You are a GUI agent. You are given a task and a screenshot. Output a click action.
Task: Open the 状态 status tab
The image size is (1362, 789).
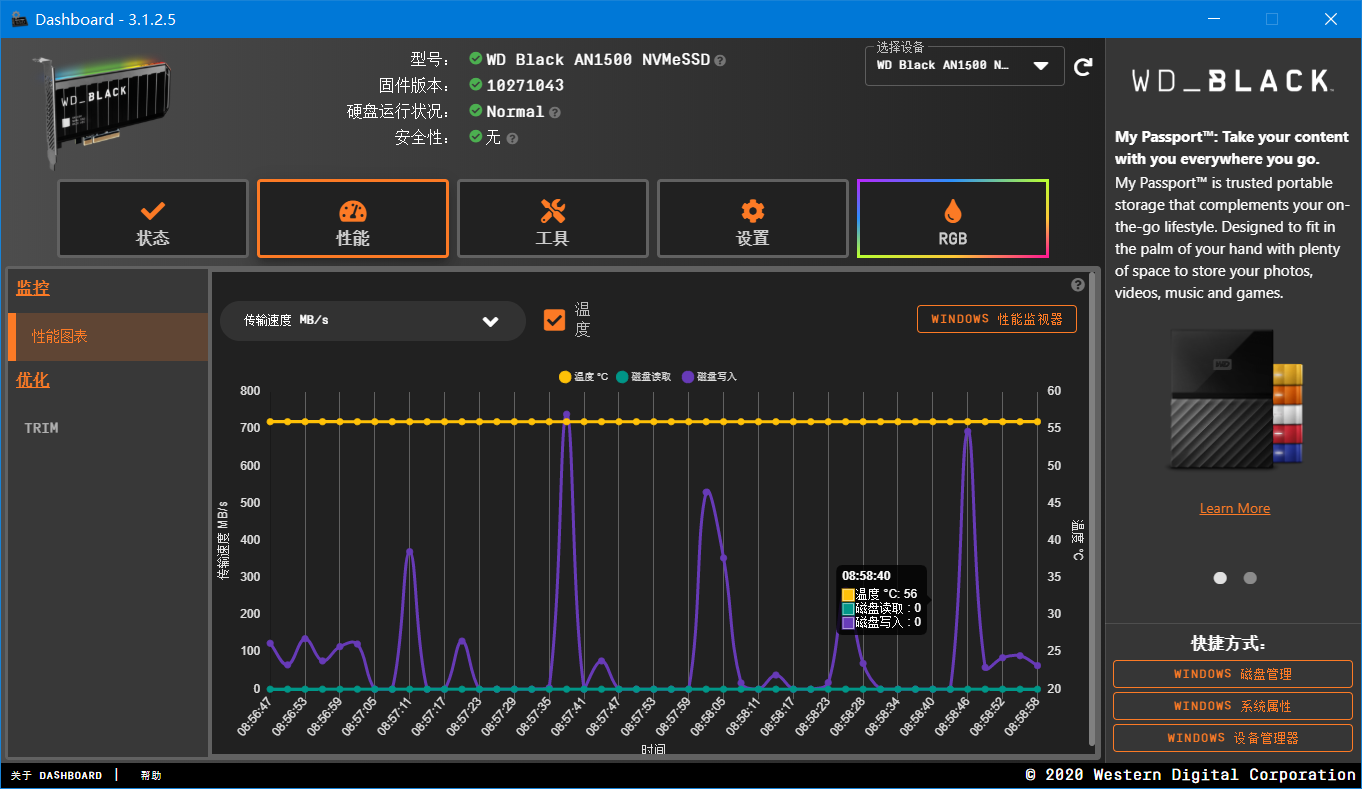pos(152,219)
